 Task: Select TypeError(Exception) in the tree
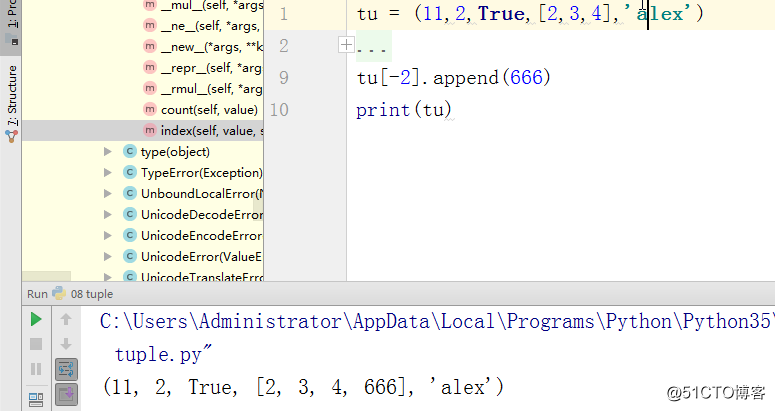tap(202, 172)
